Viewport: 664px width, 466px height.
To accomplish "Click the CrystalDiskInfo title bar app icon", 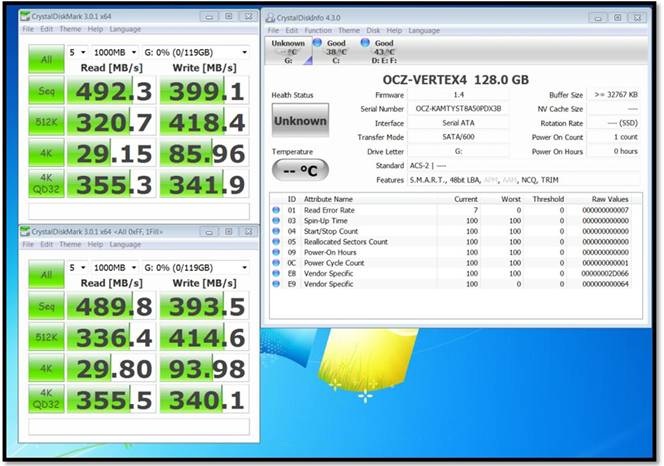I will (270, 18).
